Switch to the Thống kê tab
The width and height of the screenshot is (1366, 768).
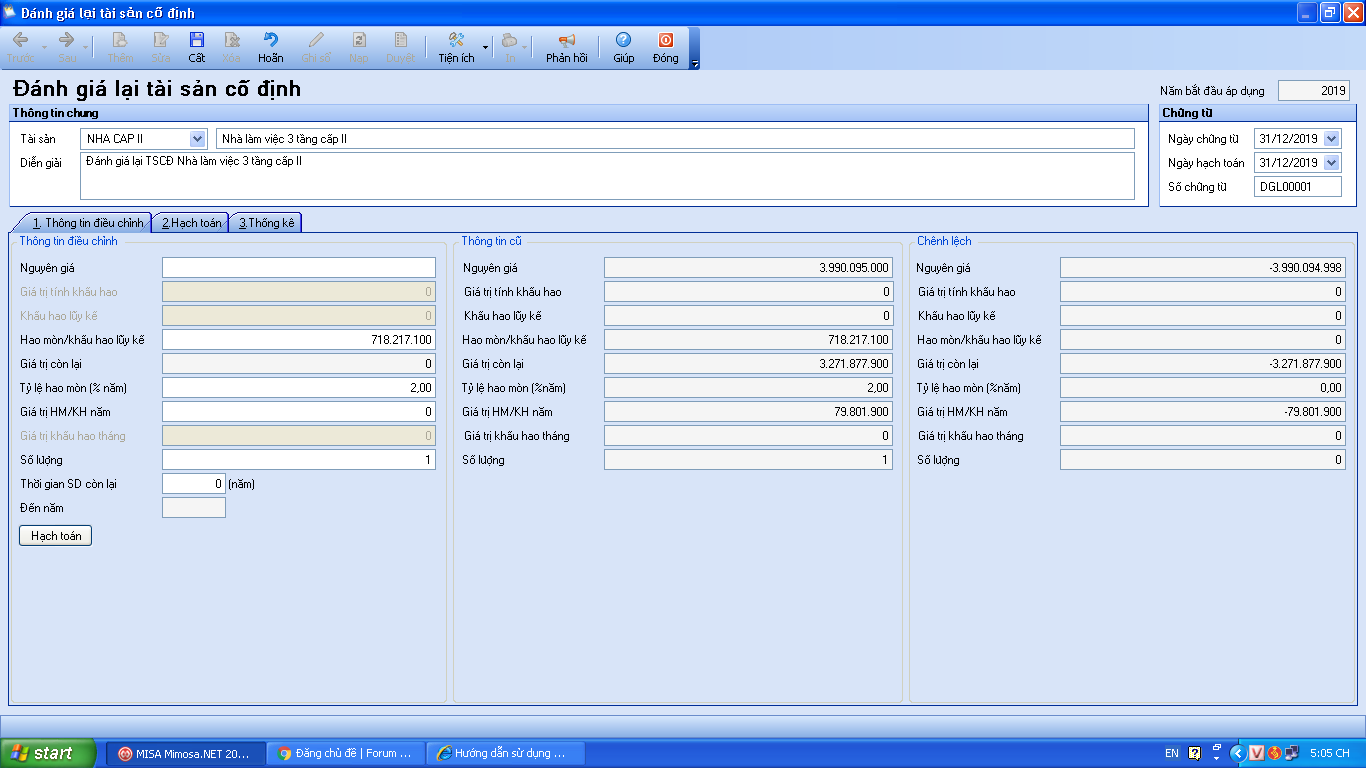[x=266, y=223]
